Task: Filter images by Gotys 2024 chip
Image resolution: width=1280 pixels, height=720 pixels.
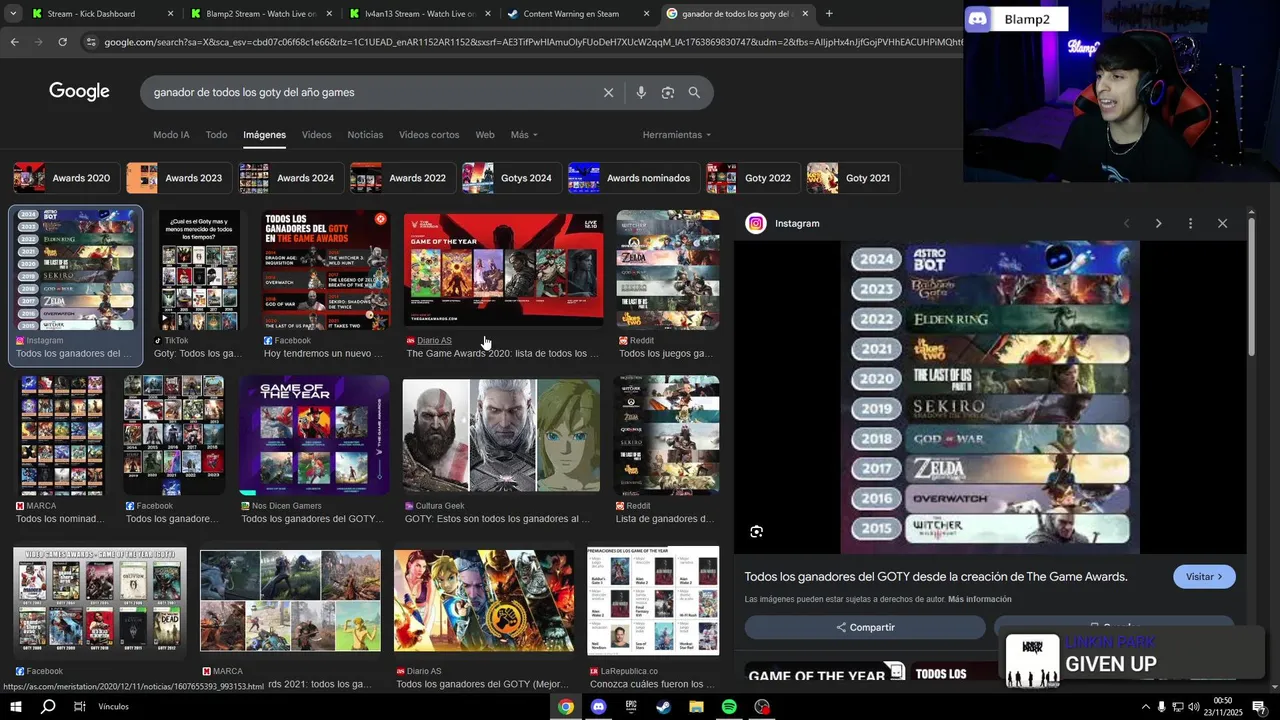Action: pos(511,178)
